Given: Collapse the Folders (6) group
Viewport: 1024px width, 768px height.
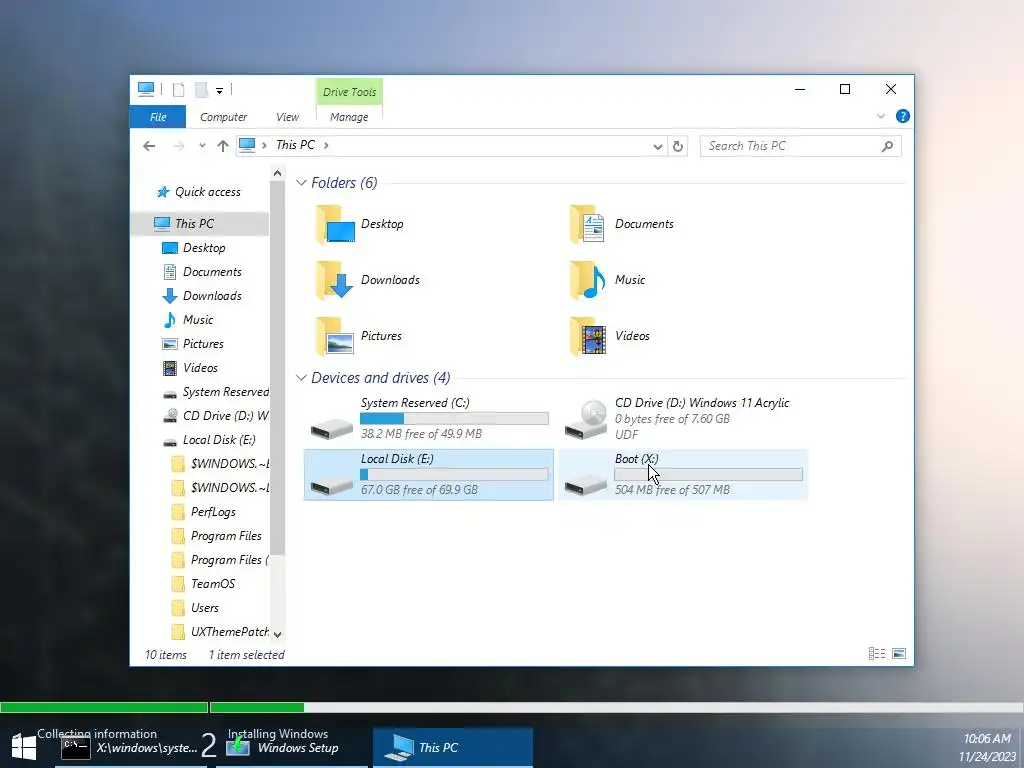Looking at the screenshot, I should click(301, 183).
